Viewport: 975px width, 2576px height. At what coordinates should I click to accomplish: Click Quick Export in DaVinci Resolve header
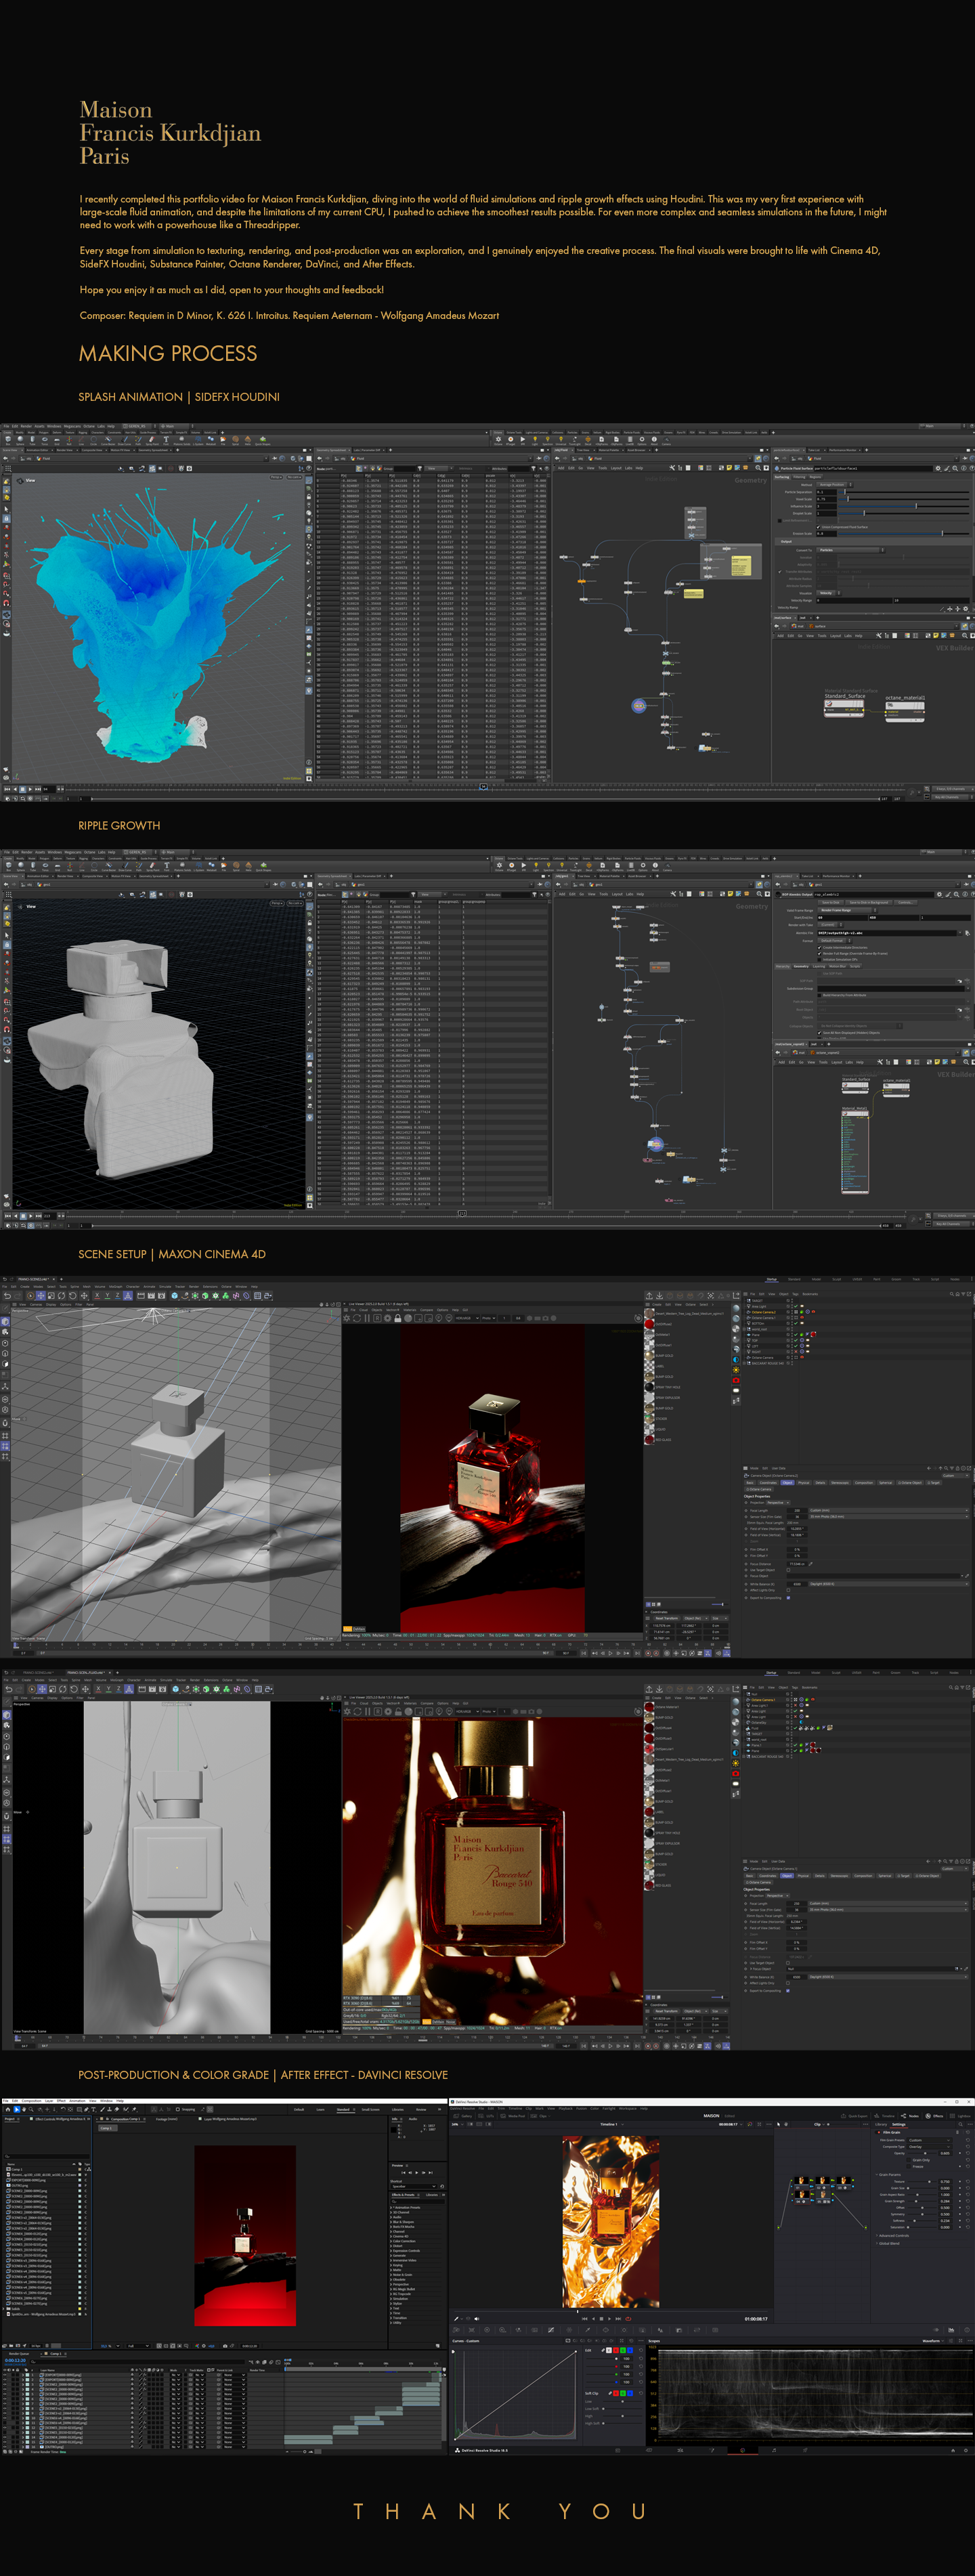(854, 2116)
